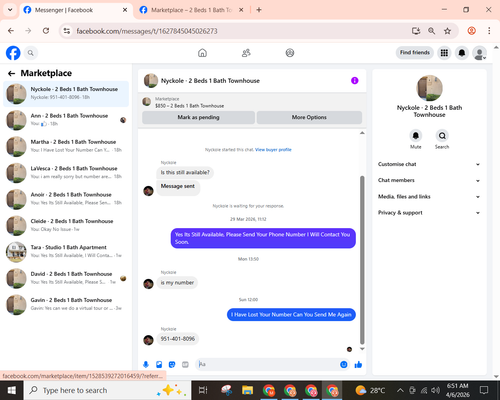The height and width of the screenshot is (400, 500).
Task: Open the notifications bell in the header
Action: pos(462,53)
